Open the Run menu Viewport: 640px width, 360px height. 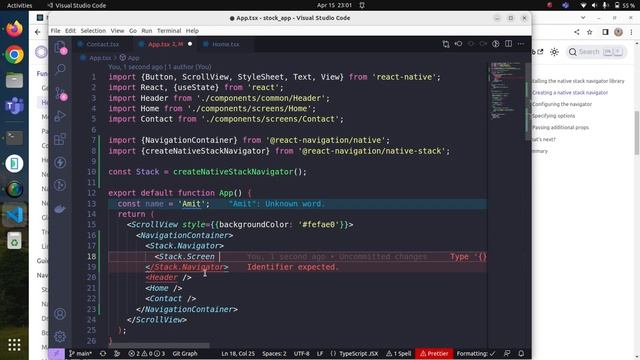point(147,31)
